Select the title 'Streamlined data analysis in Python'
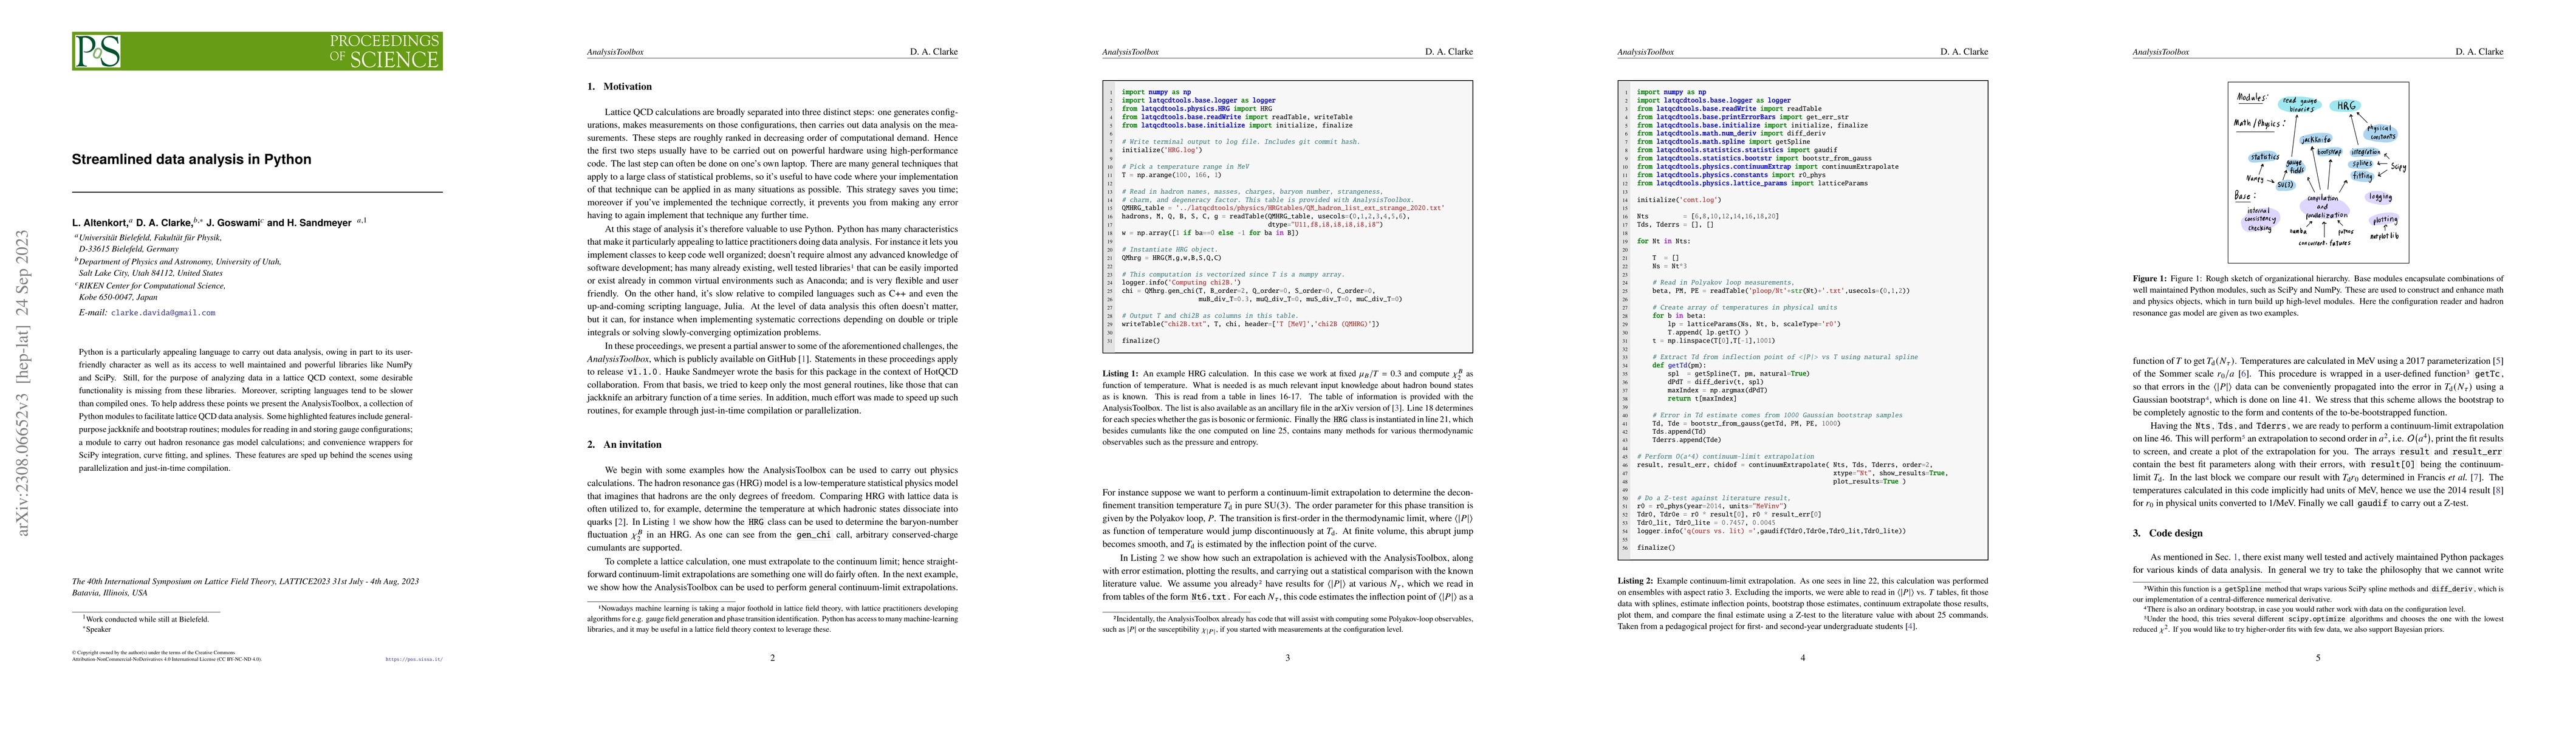This screenshot has height=729, width=2576. point(191,159)
